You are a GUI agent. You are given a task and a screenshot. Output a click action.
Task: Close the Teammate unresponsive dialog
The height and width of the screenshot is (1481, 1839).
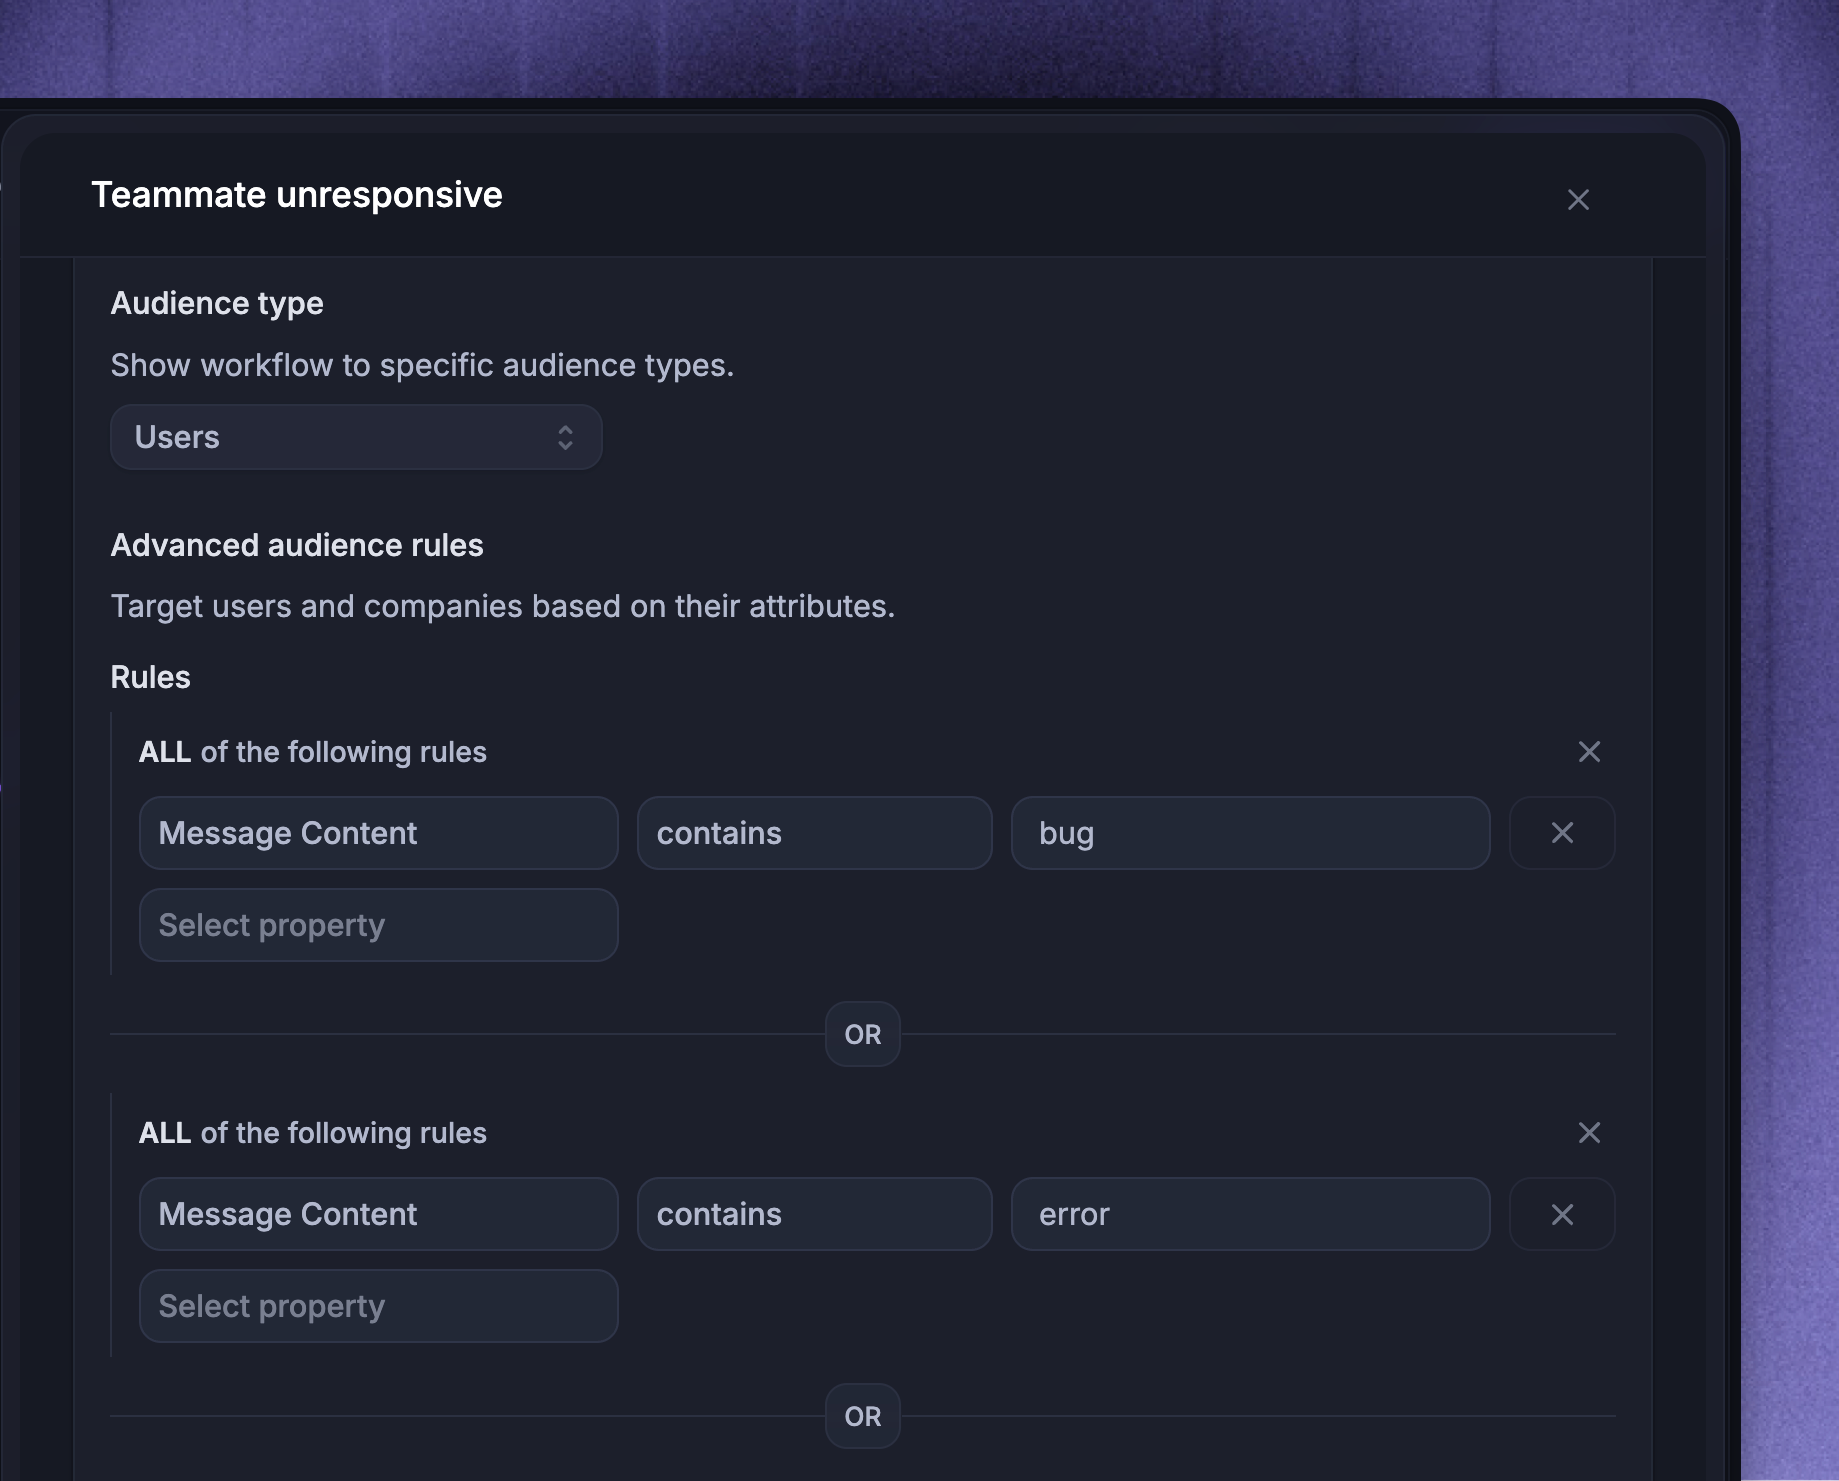[x=1578, y=200]
